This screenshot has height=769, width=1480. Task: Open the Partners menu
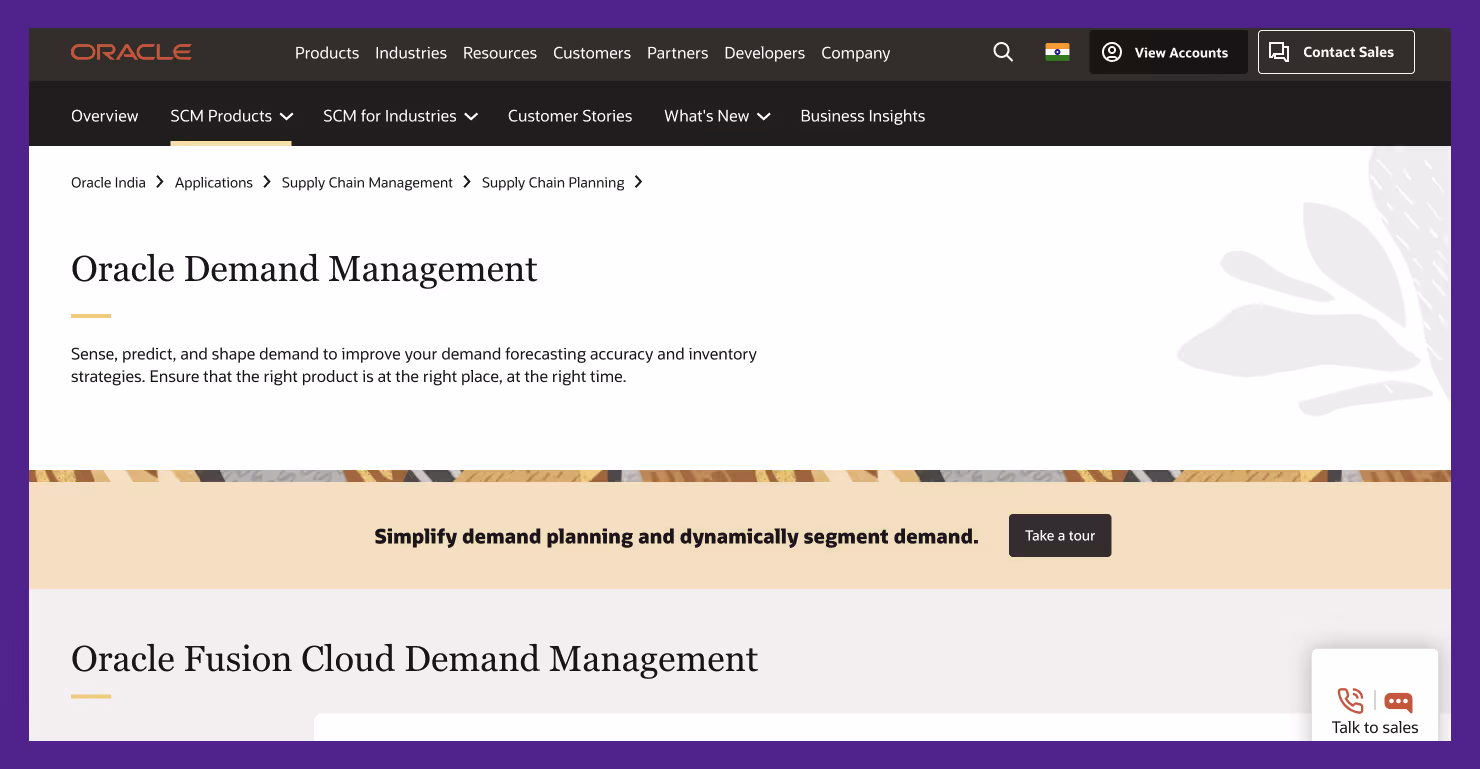[677, 53]
